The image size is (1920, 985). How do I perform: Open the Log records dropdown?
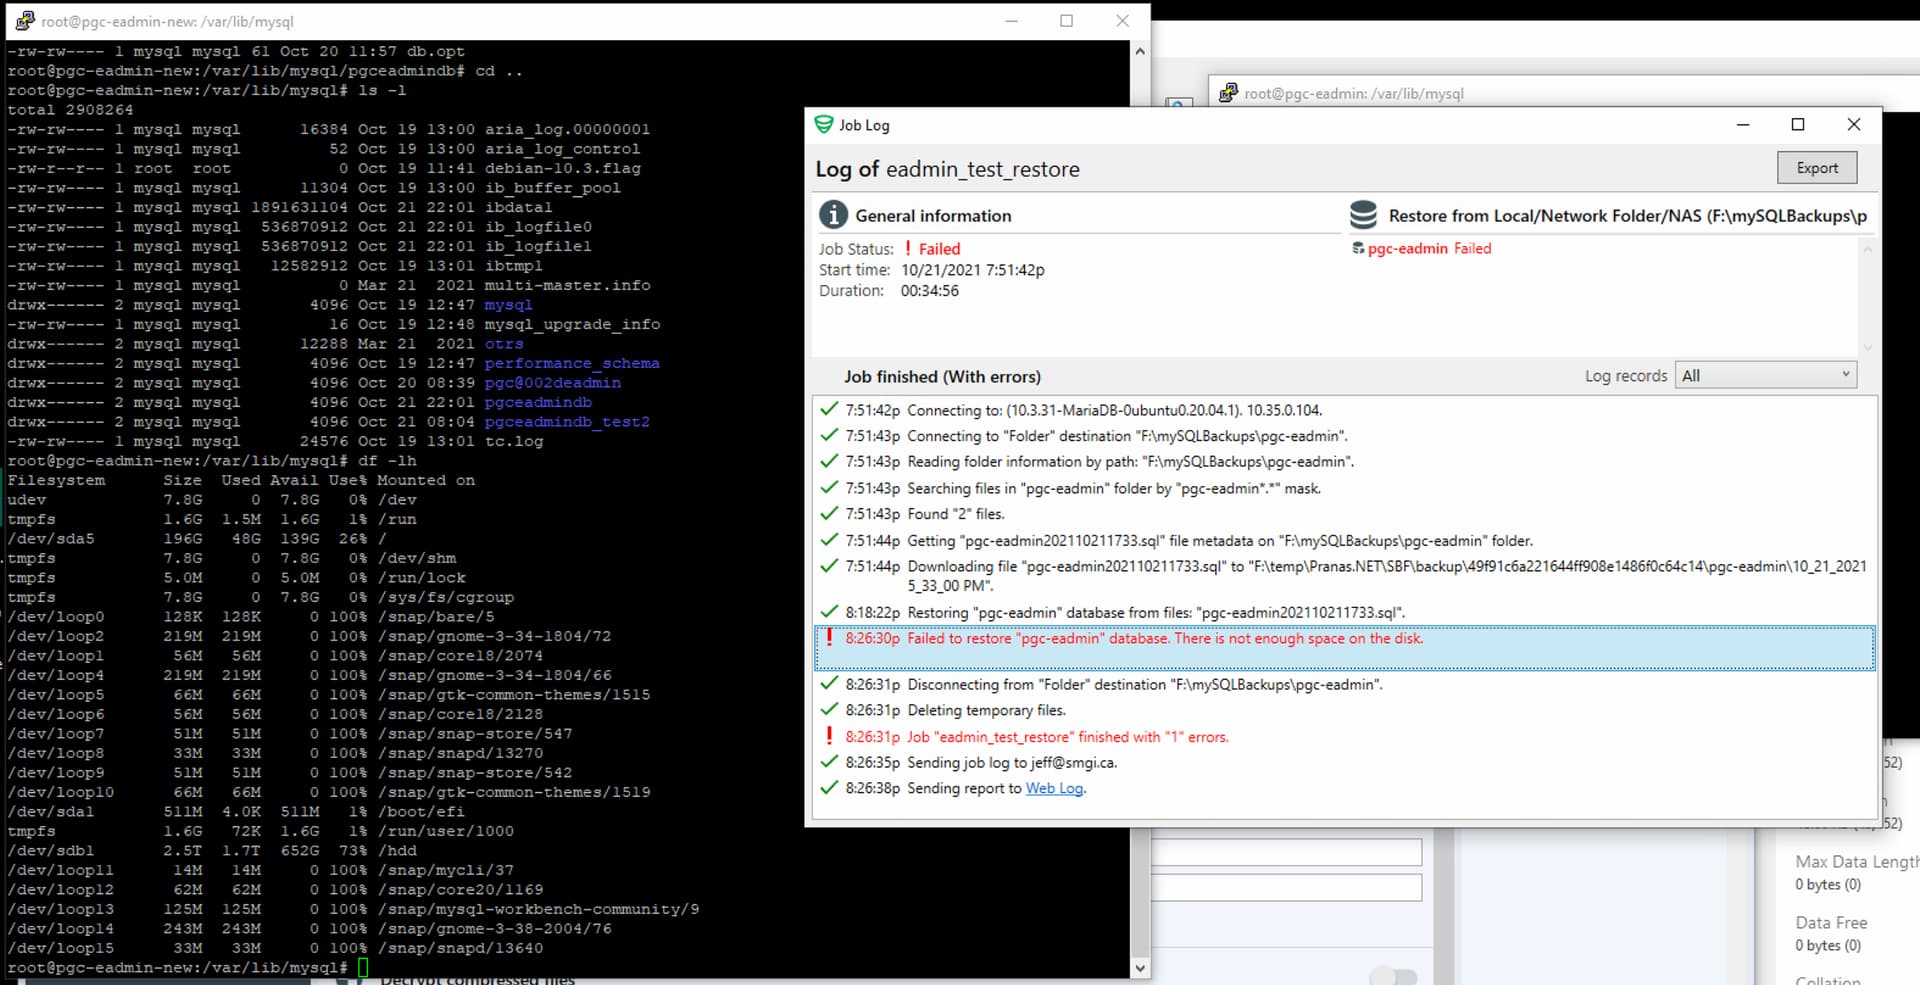[1765, 376]
